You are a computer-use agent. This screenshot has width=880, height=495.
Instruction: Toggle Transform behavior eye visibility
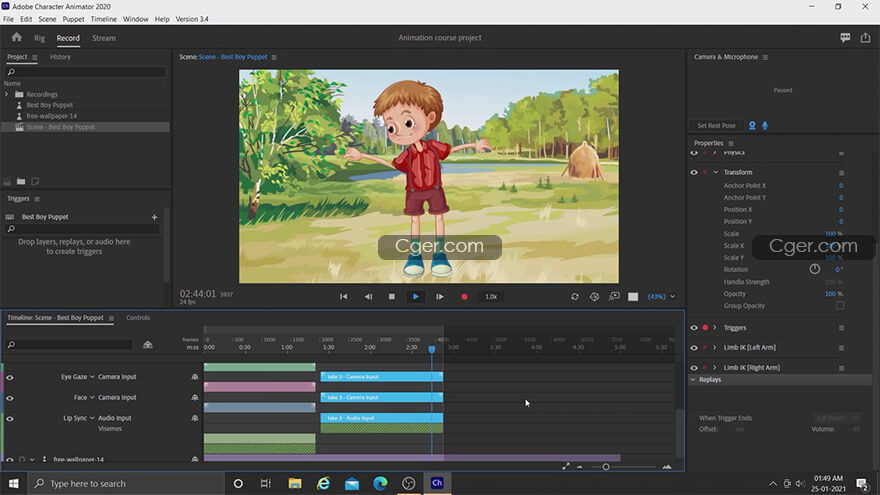pyautogui.click(x=694, y=172)
